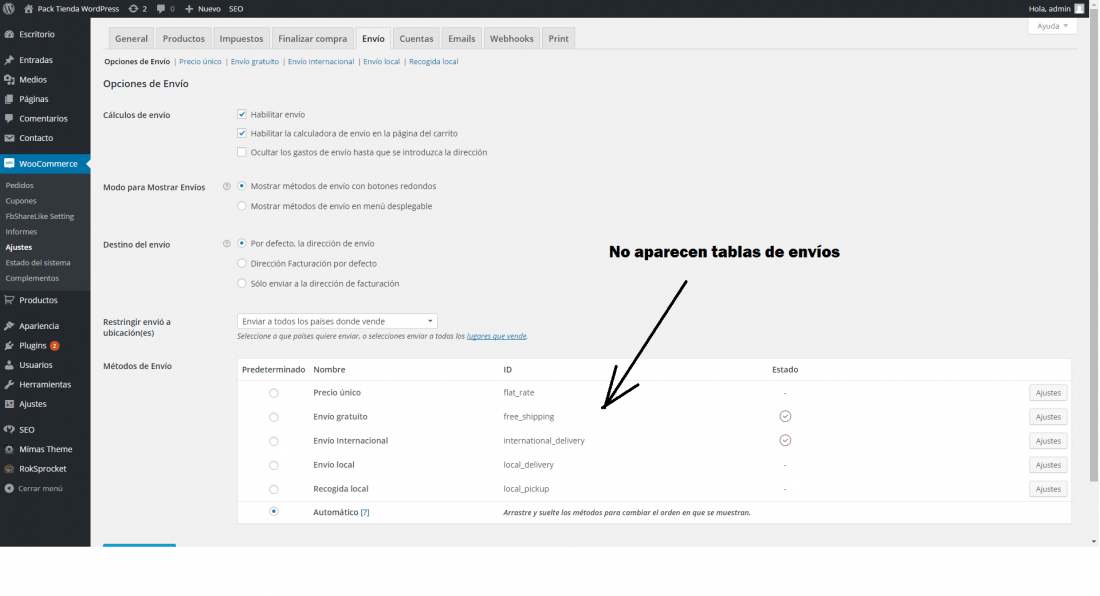
Task: Switch to the Cuentas tab
Action: pyautogui.click(x=416, y=39)
